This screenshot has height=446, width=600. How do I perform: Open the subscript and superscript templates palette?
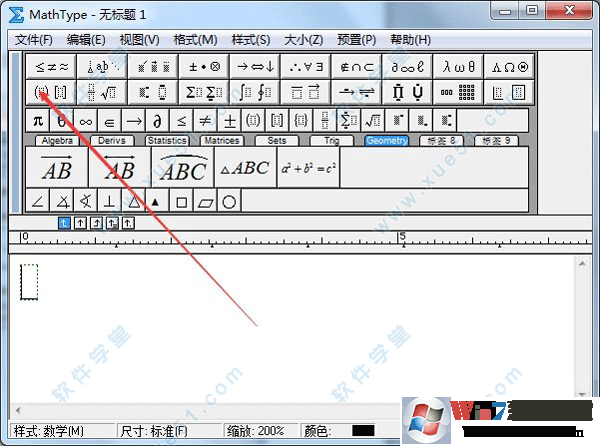click(153, 92)
